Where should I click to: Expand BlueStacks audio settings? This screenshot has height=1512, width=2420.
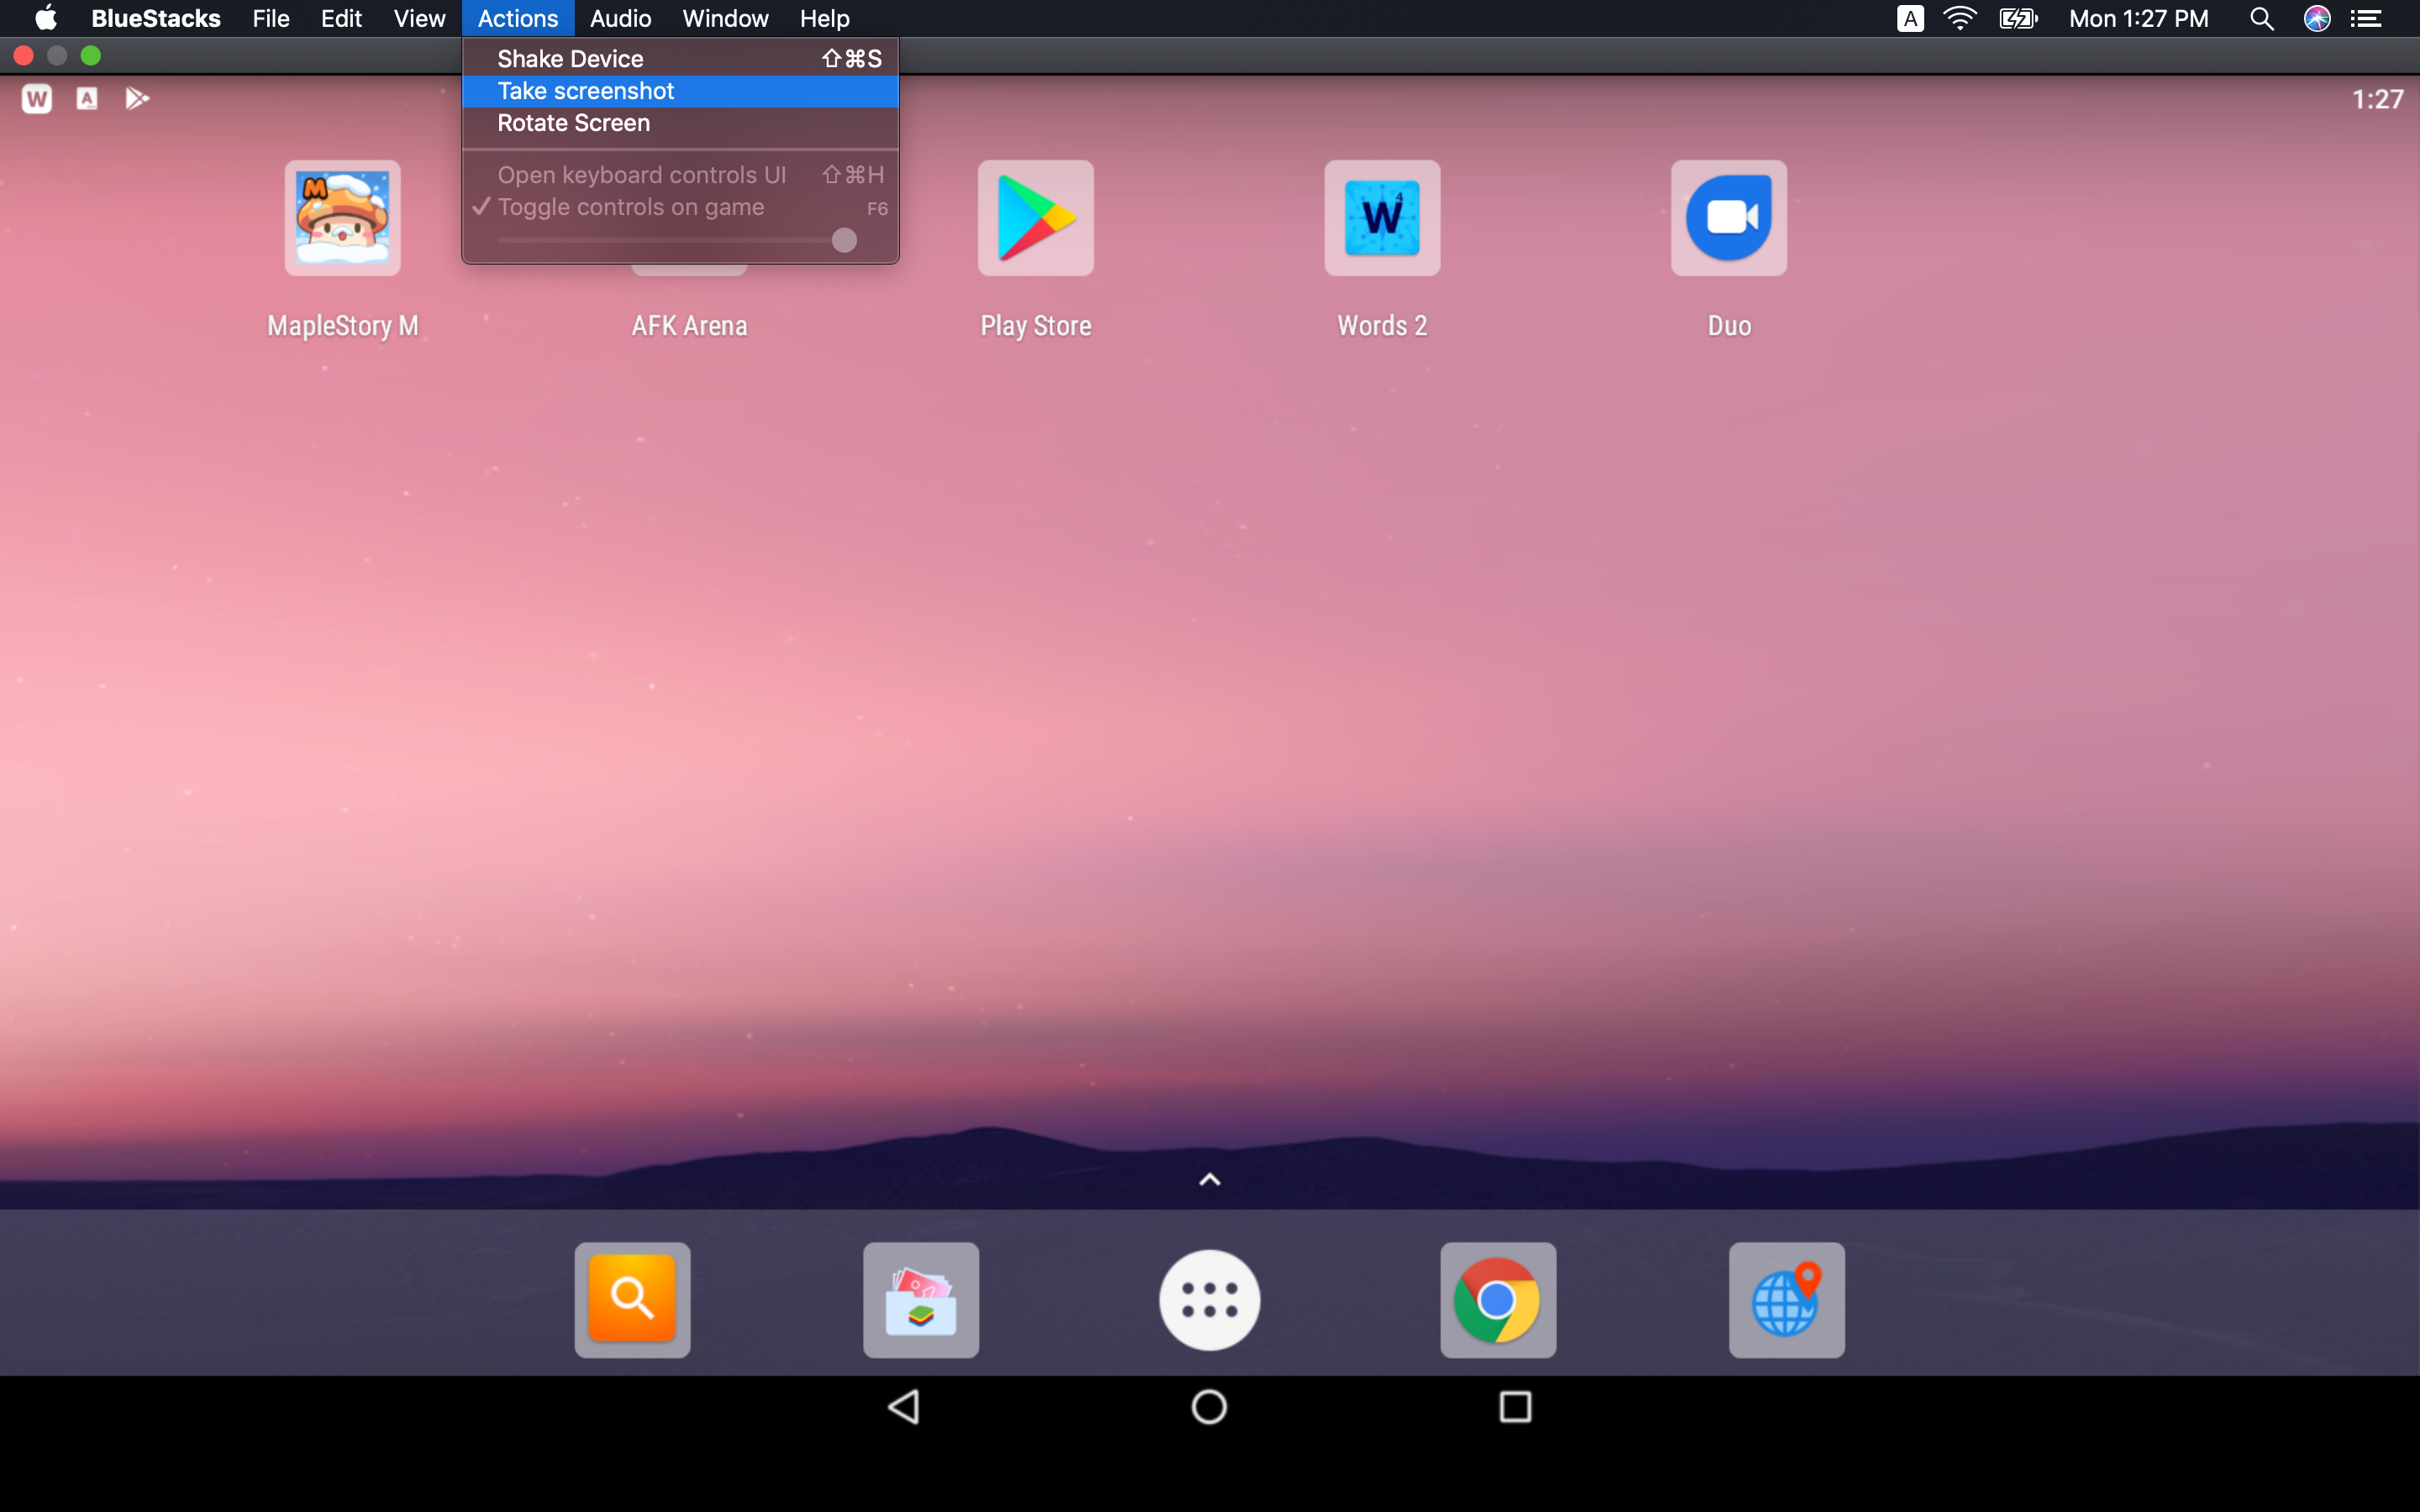click(618, 19)
